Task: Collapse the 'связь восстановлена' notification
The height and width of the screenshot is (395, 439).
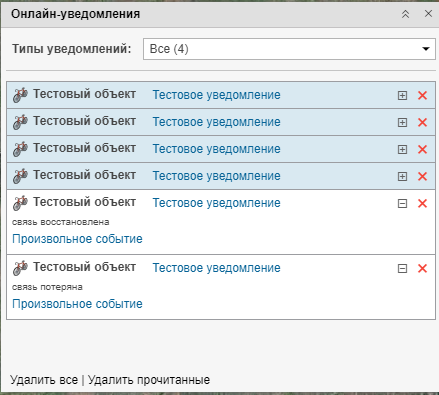Action: [x=402, y=204]
